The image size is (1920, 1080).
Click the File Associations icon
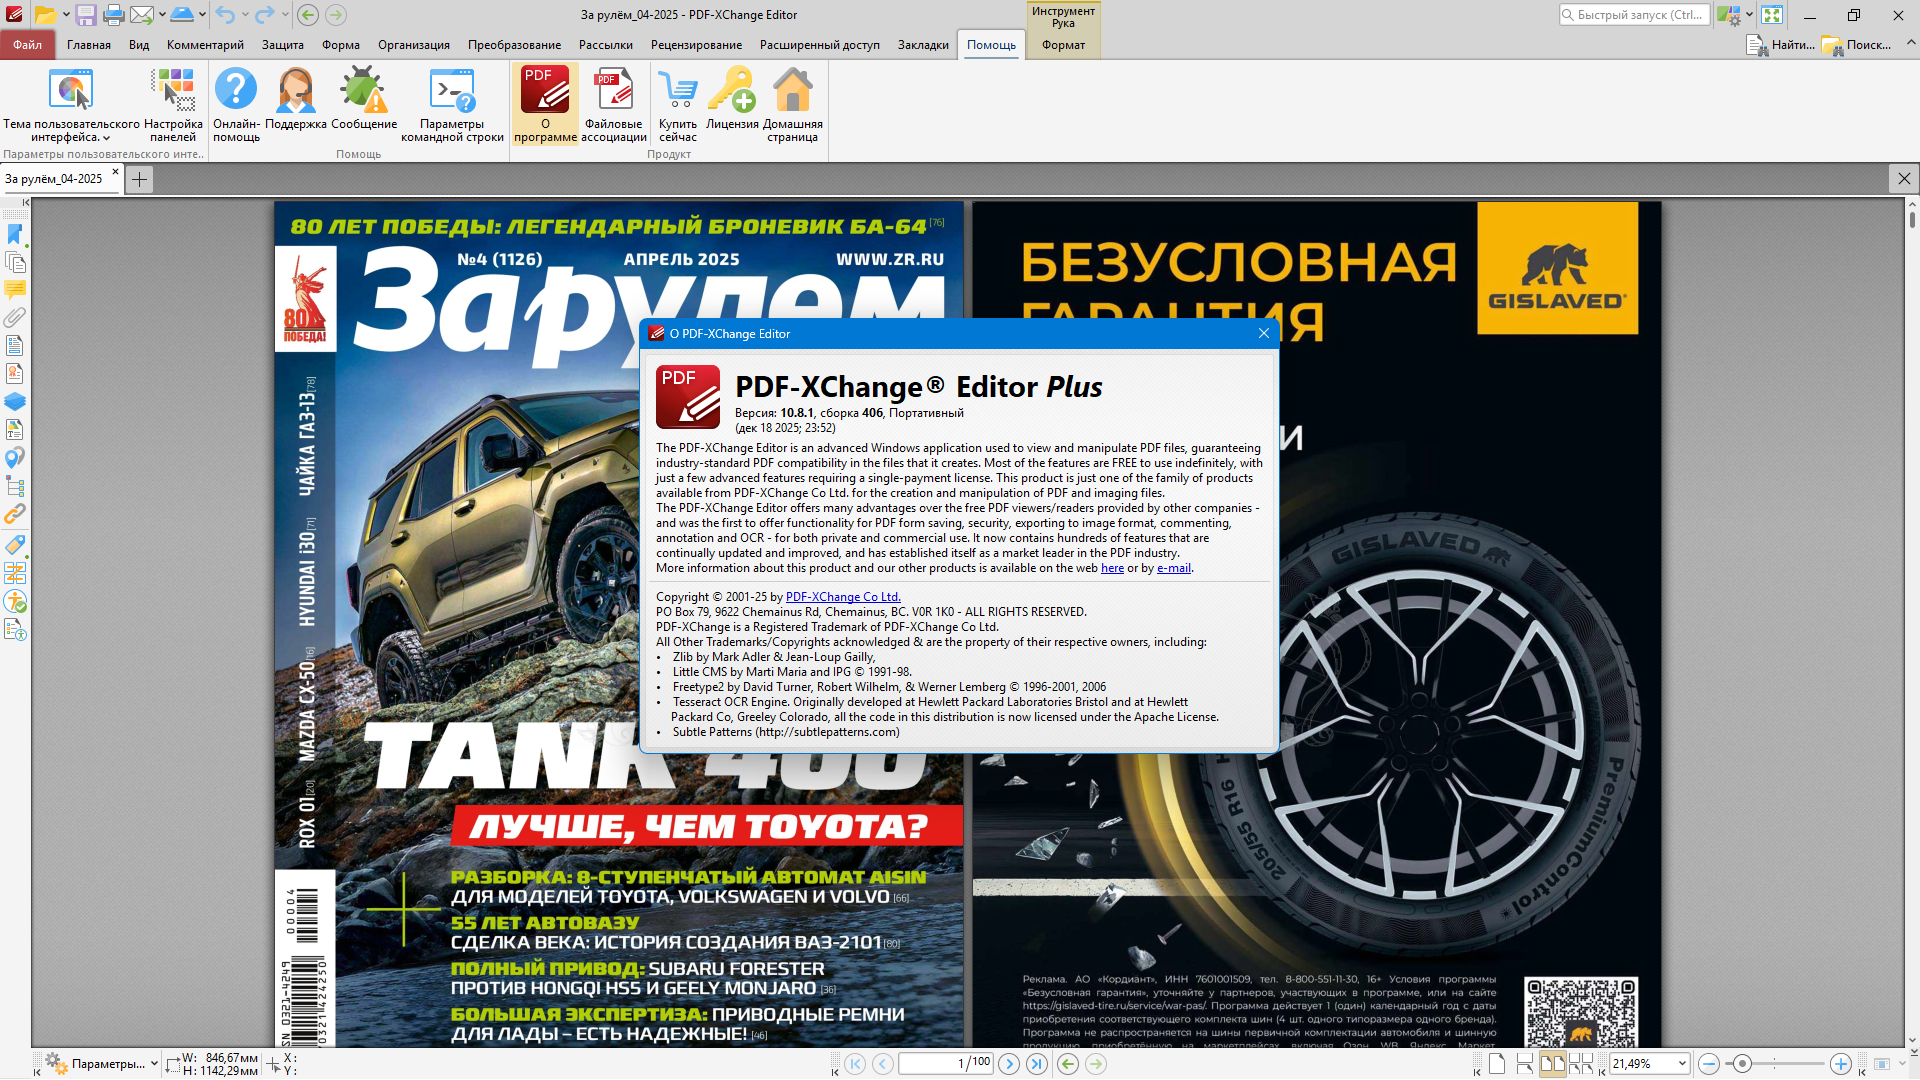pos(613,92)
